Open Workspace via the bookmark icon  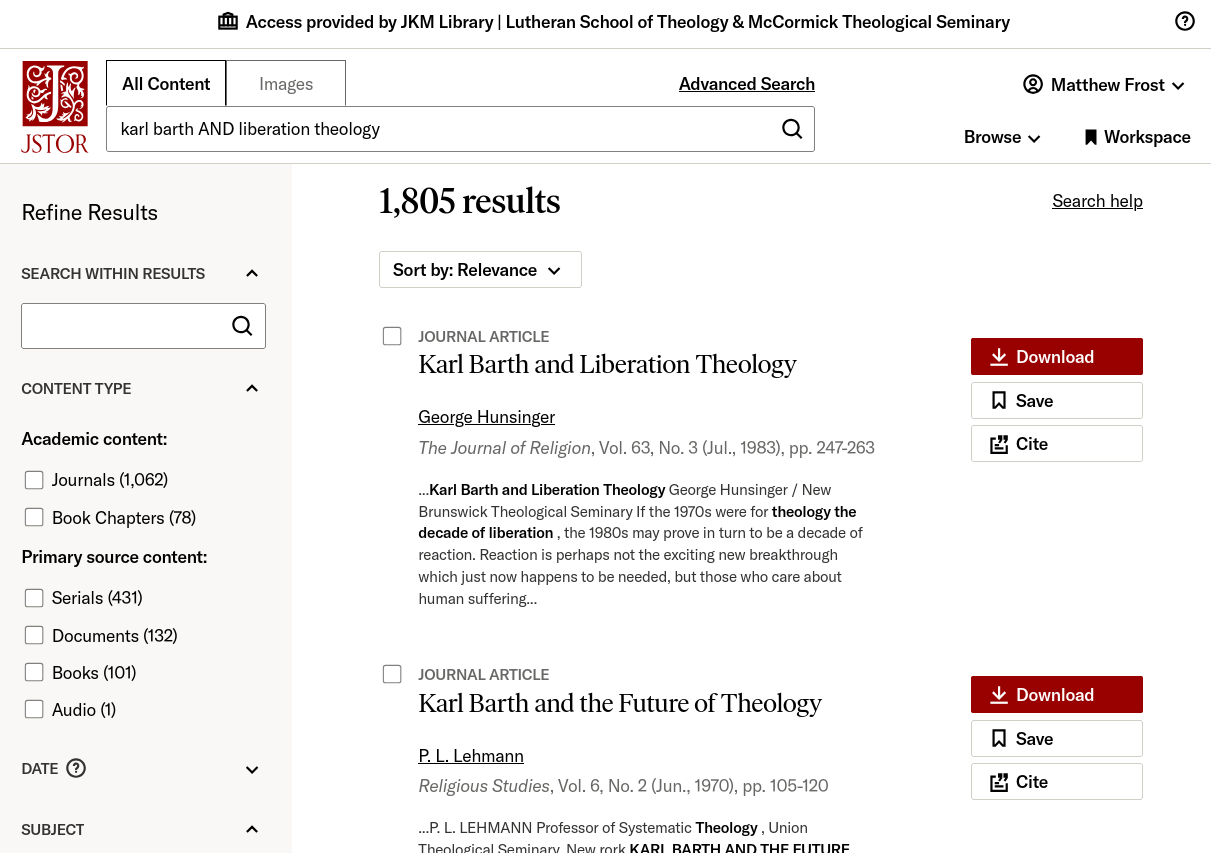pos(1091,136)
